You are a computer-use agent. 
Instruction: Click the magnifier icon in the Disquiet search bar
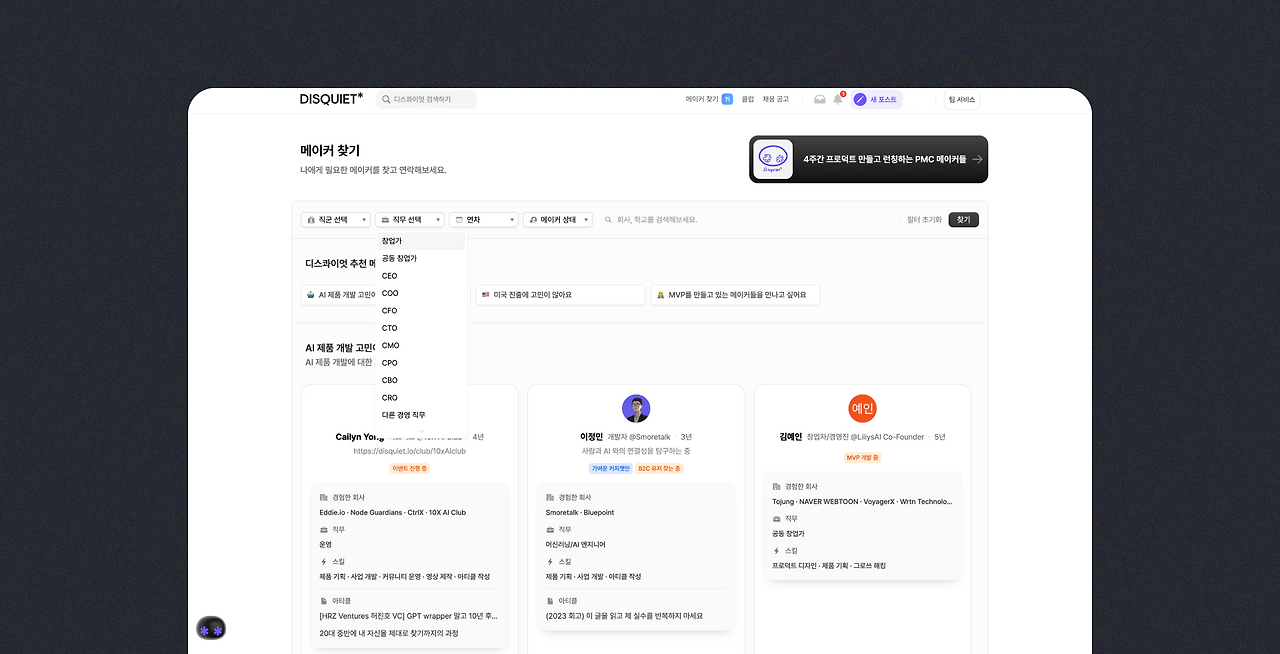pos(387,100)
